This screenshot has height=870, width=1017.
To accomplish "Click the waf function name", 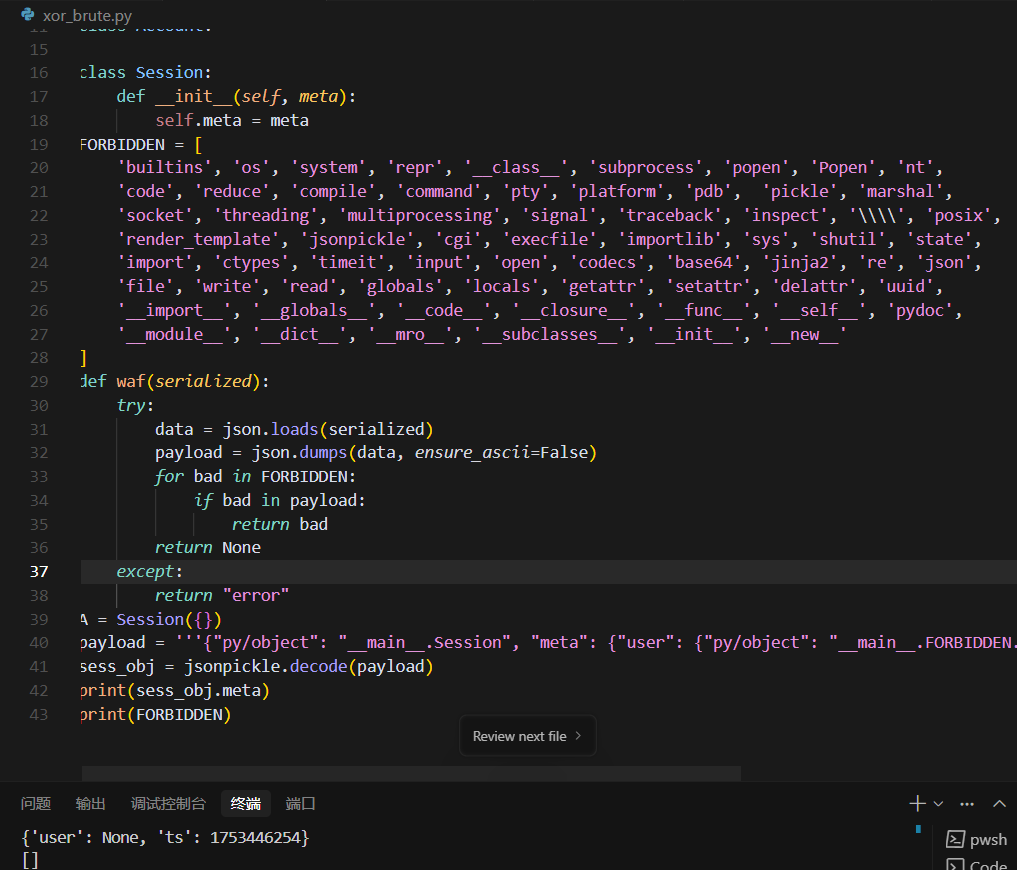I will [x=131, y=381].
